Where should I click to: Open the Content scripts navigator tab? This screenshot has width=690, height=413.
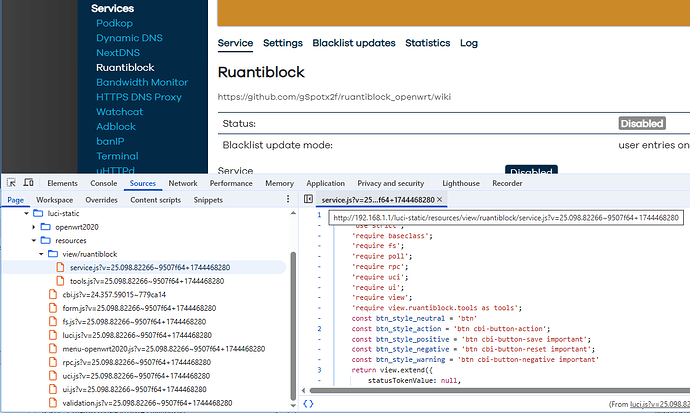click(155, 200)
